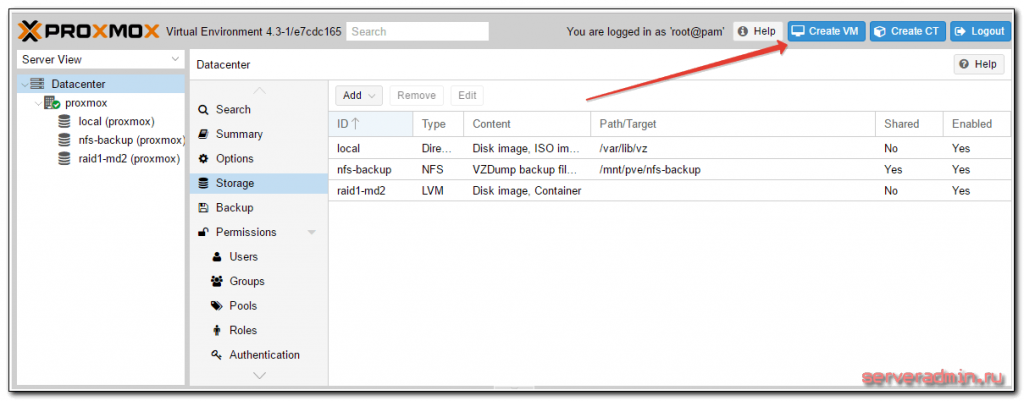Open Help in the top header

756,31
